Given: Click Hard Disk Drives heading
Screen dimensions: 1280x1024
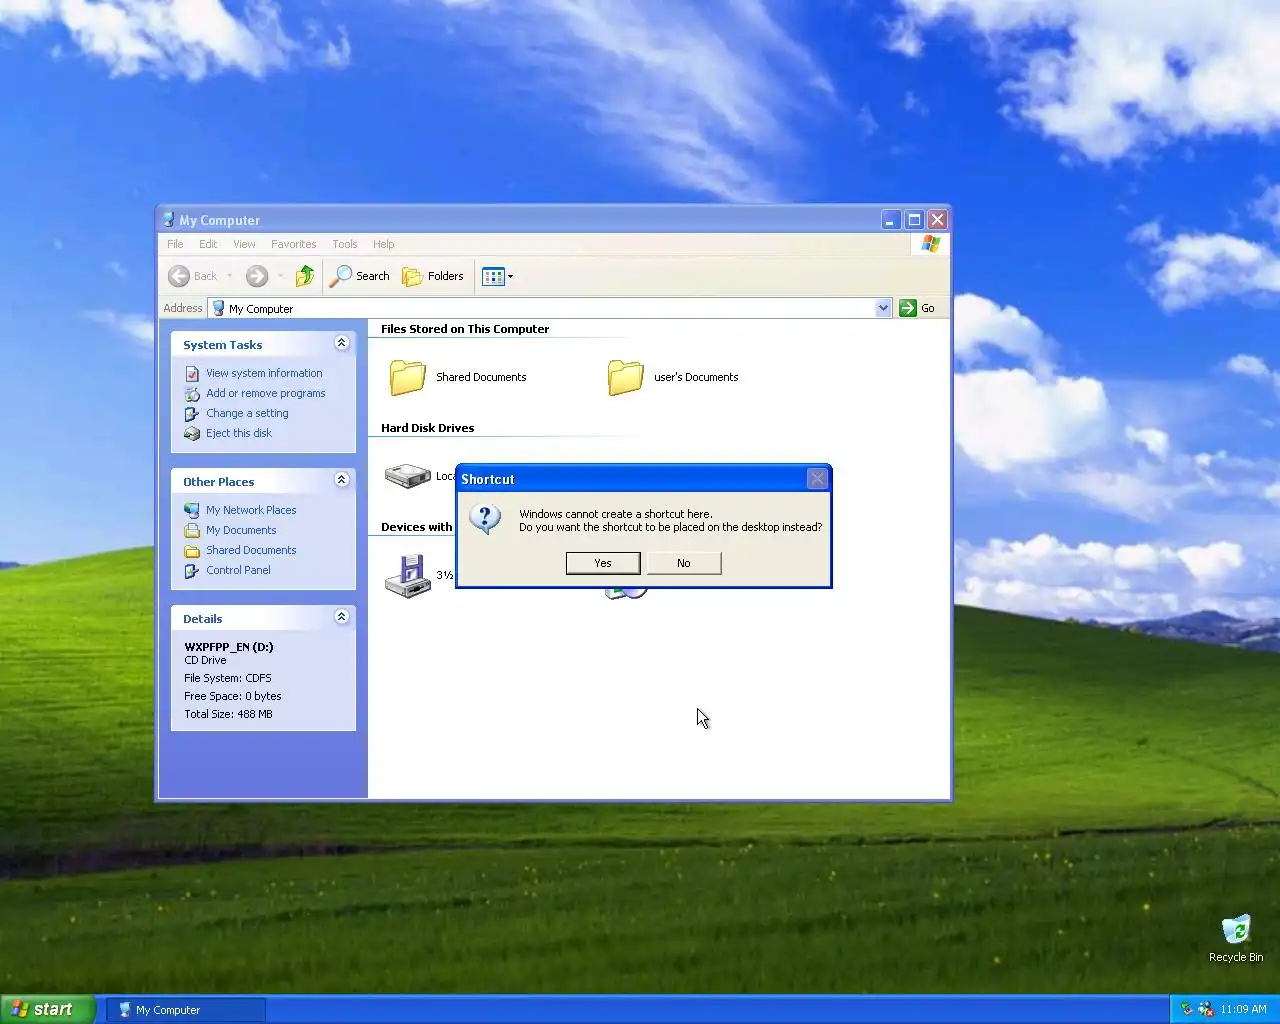Looking at the screenshot, I should 428,428.
